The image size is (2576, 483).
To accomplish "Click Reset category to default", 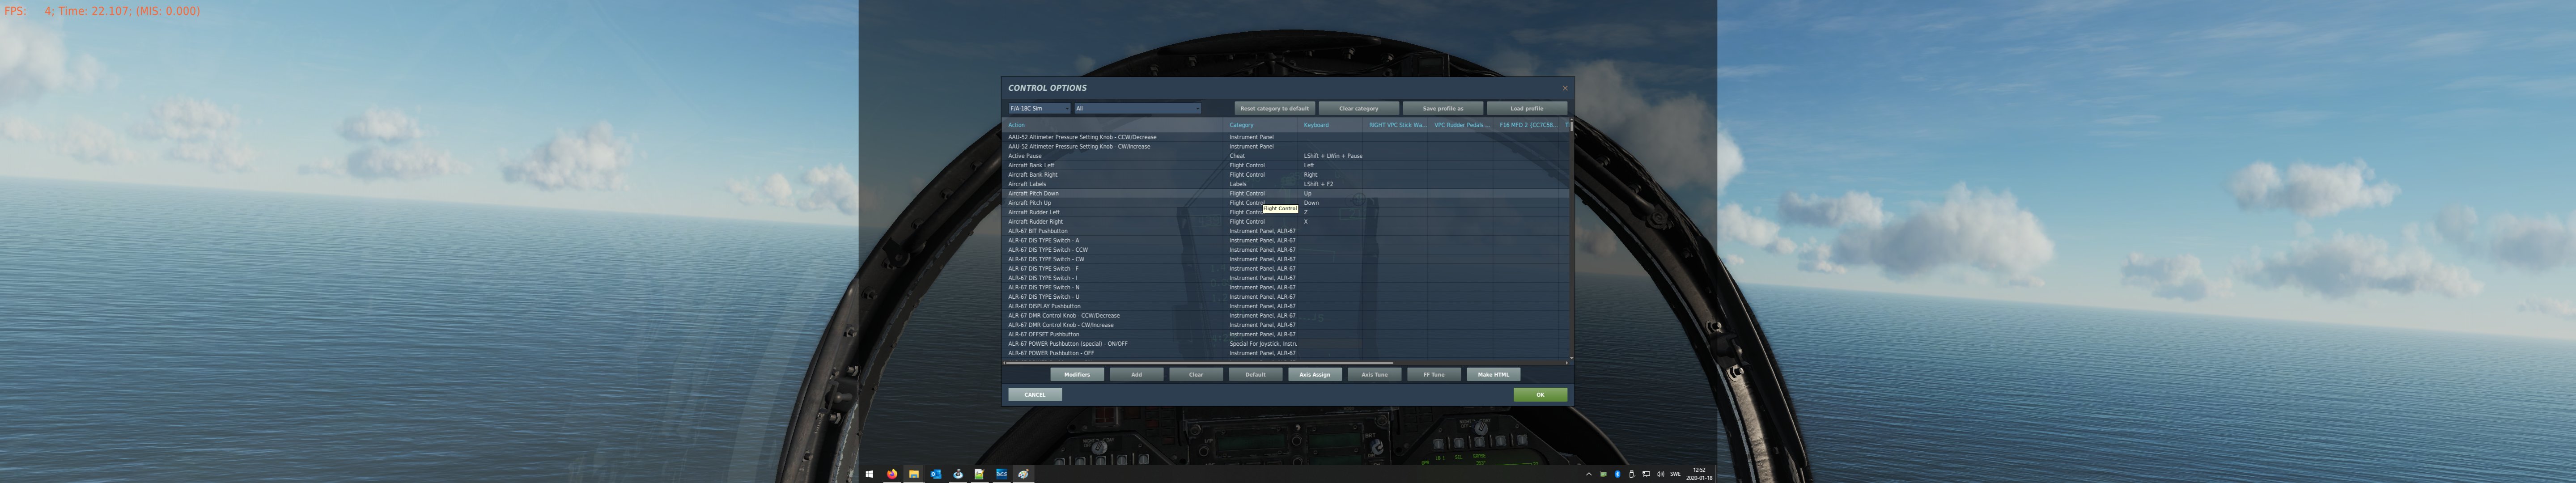I will (1274, 108).
